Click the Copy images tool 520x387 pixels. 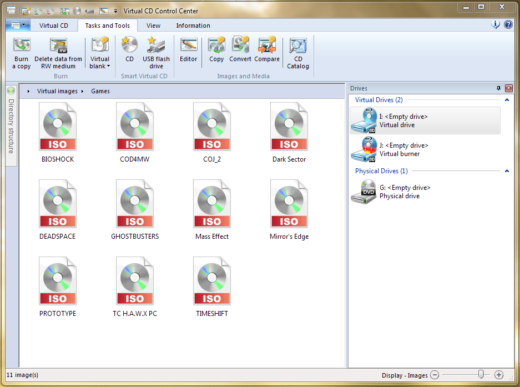coord(216,50)
